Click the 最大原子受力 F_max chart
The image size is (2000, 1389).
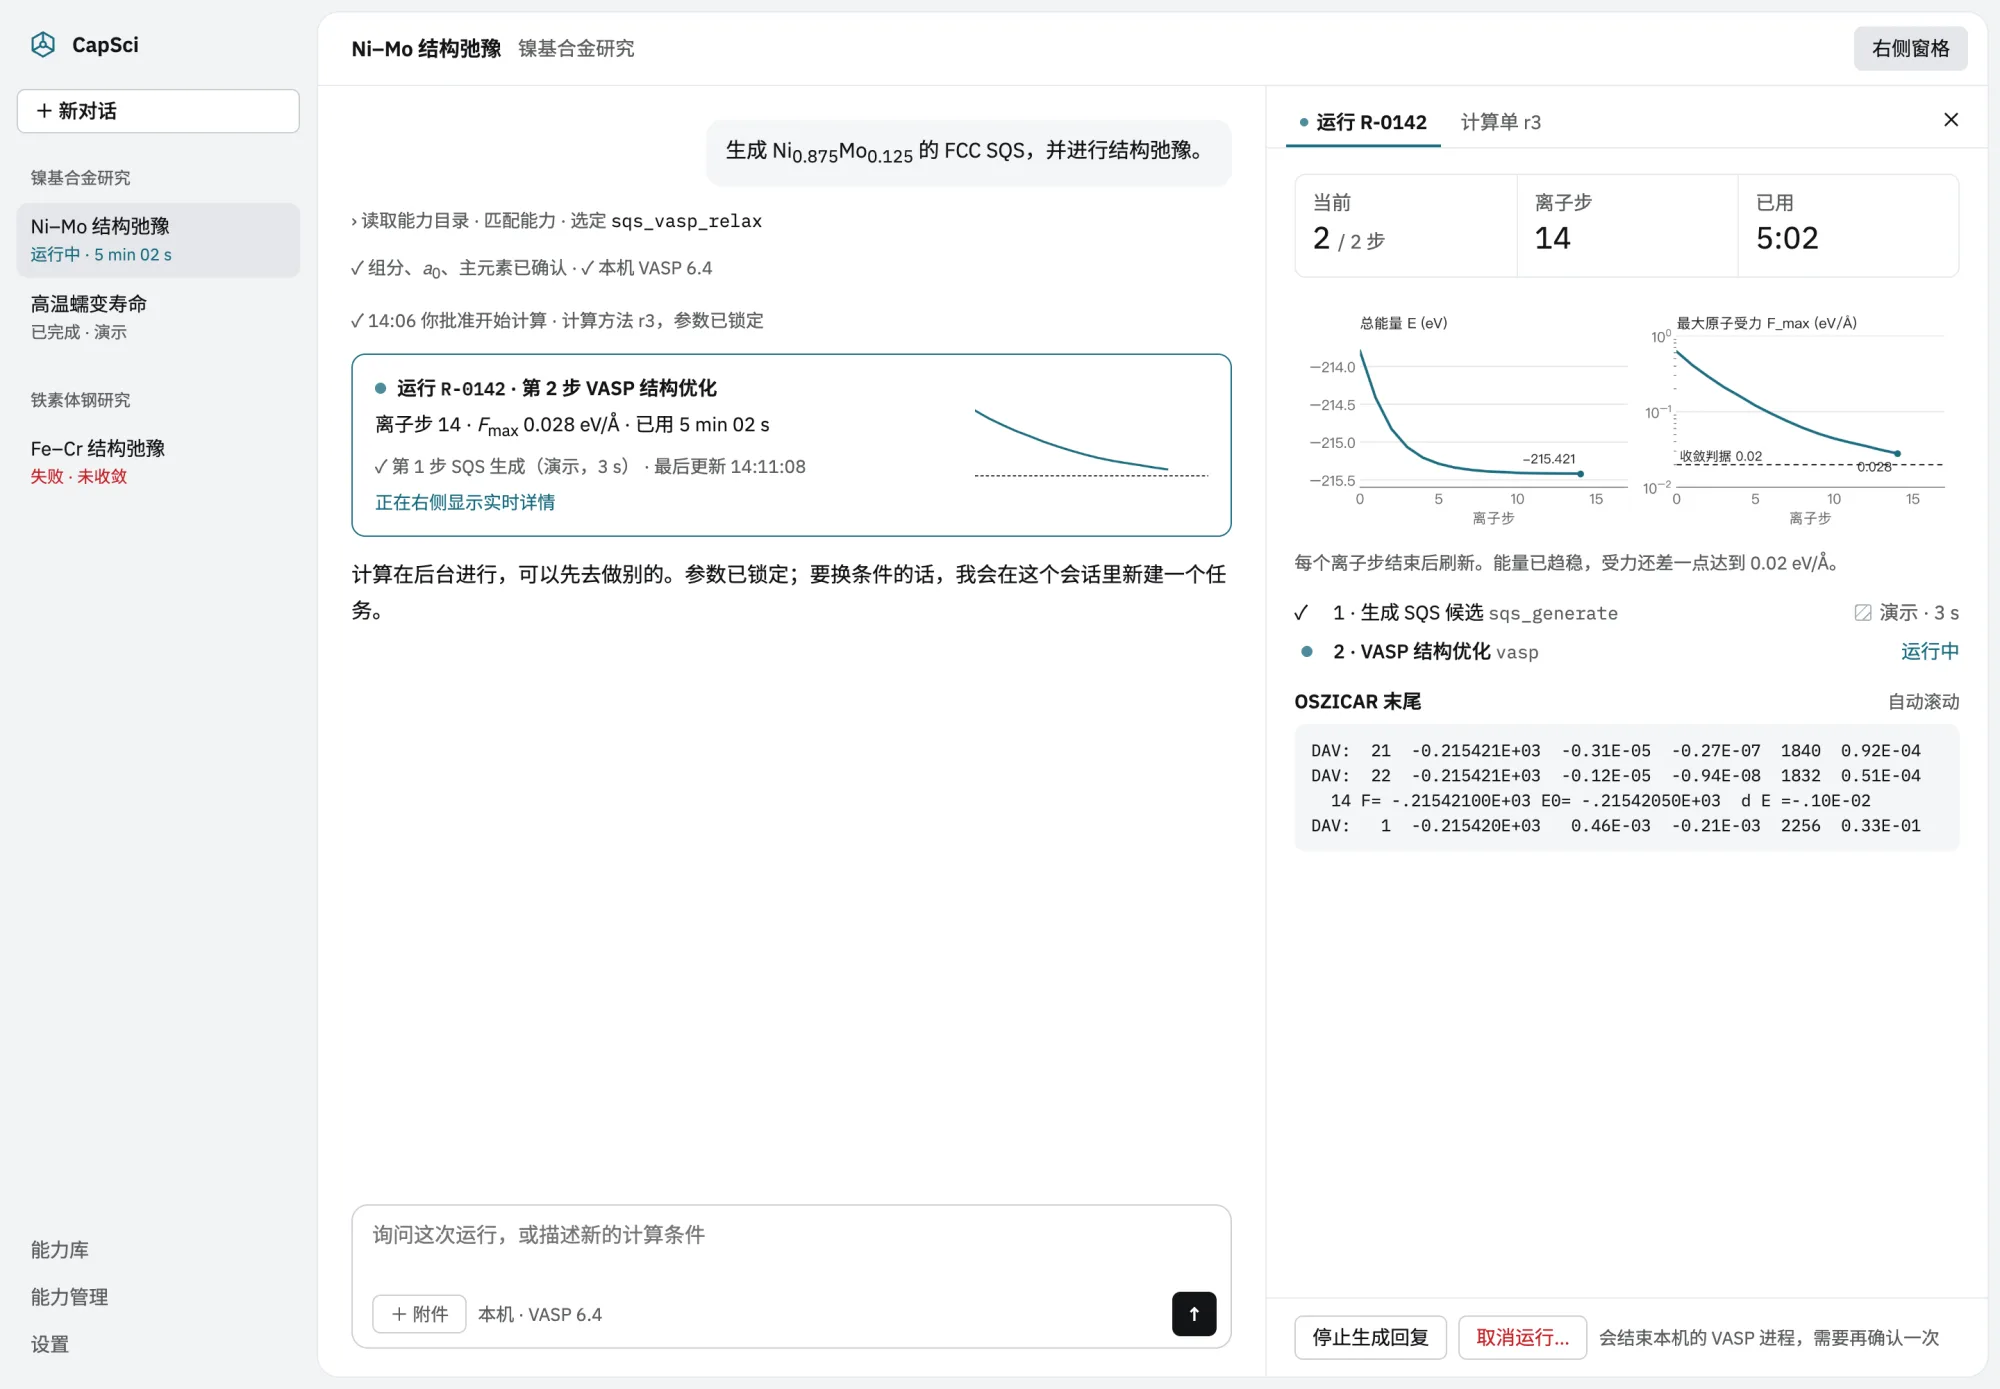point(1794,420)
